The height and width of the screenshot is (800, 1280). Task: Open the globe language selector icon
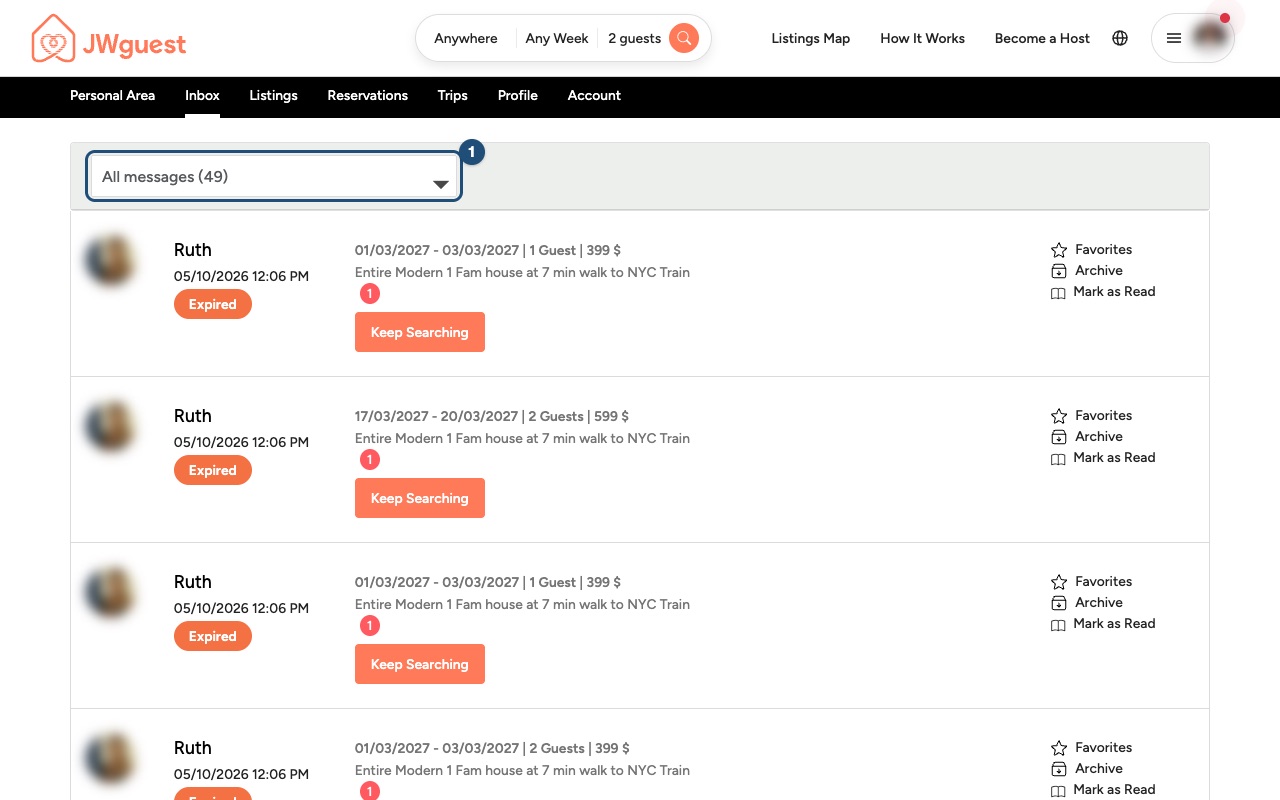click(1120, 38)
